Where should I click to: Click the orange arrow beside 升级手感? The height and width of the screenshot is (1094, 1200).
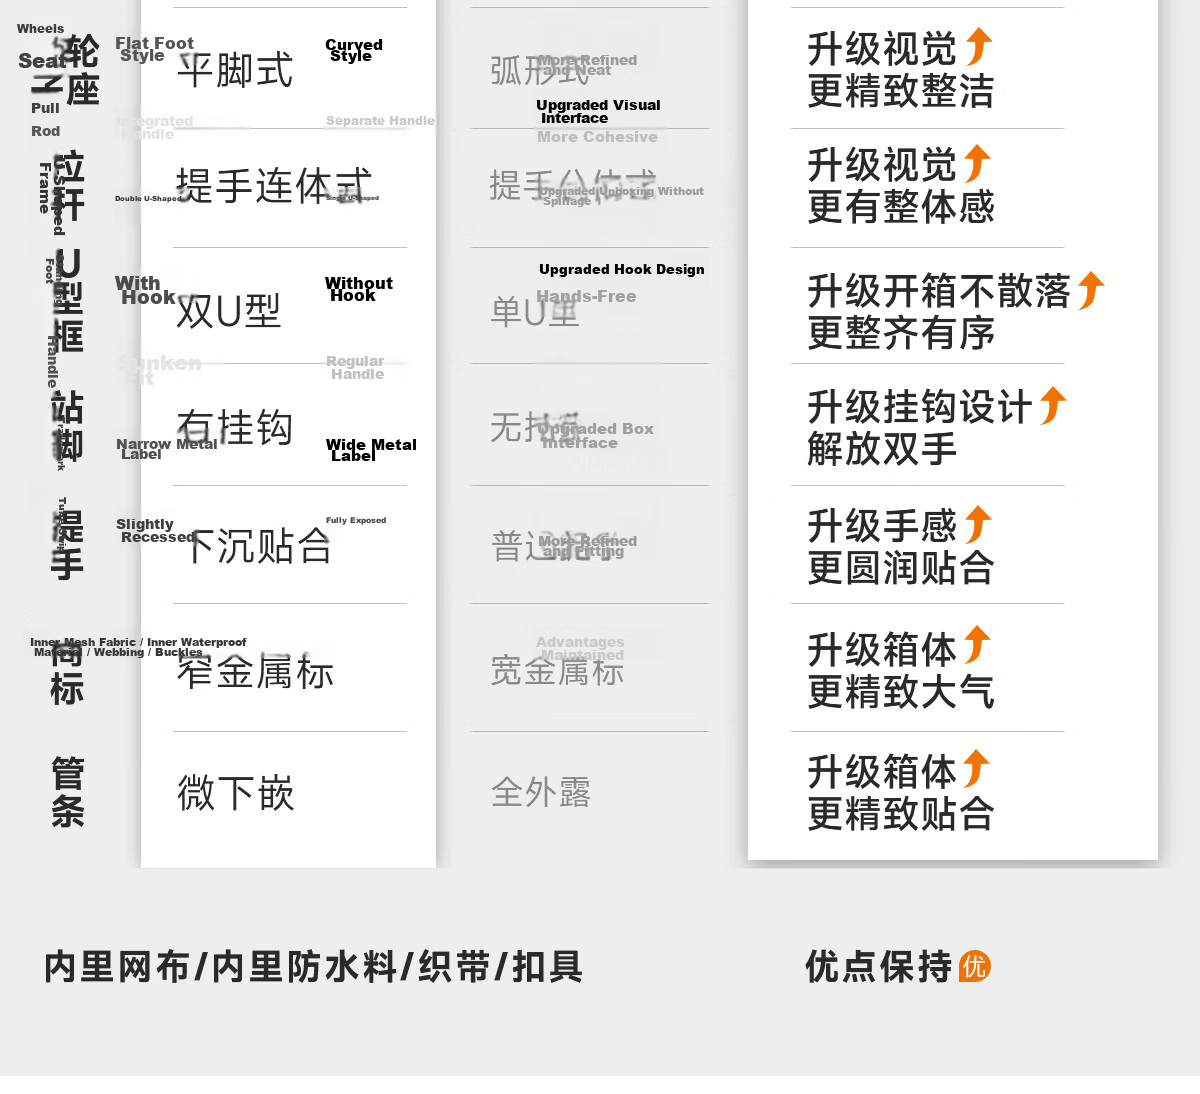pyautogui.click(x=978, y=525)
